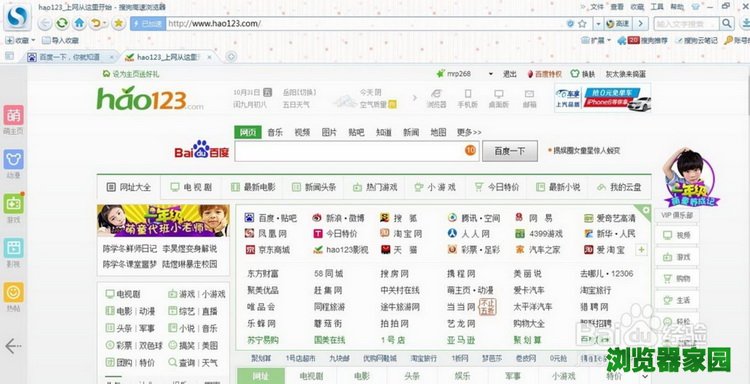Select 视频 search tab
750x384 pixels.
(x=302, y=132)
